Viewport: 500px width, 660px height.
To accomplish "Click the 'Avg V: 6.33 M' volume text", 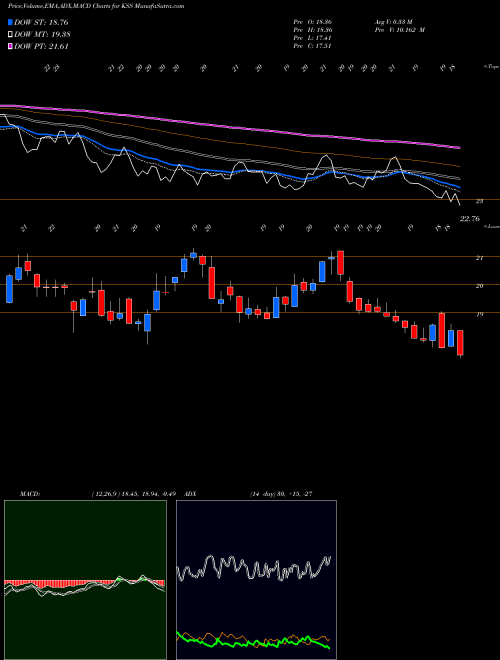I will tap(392, 21).
